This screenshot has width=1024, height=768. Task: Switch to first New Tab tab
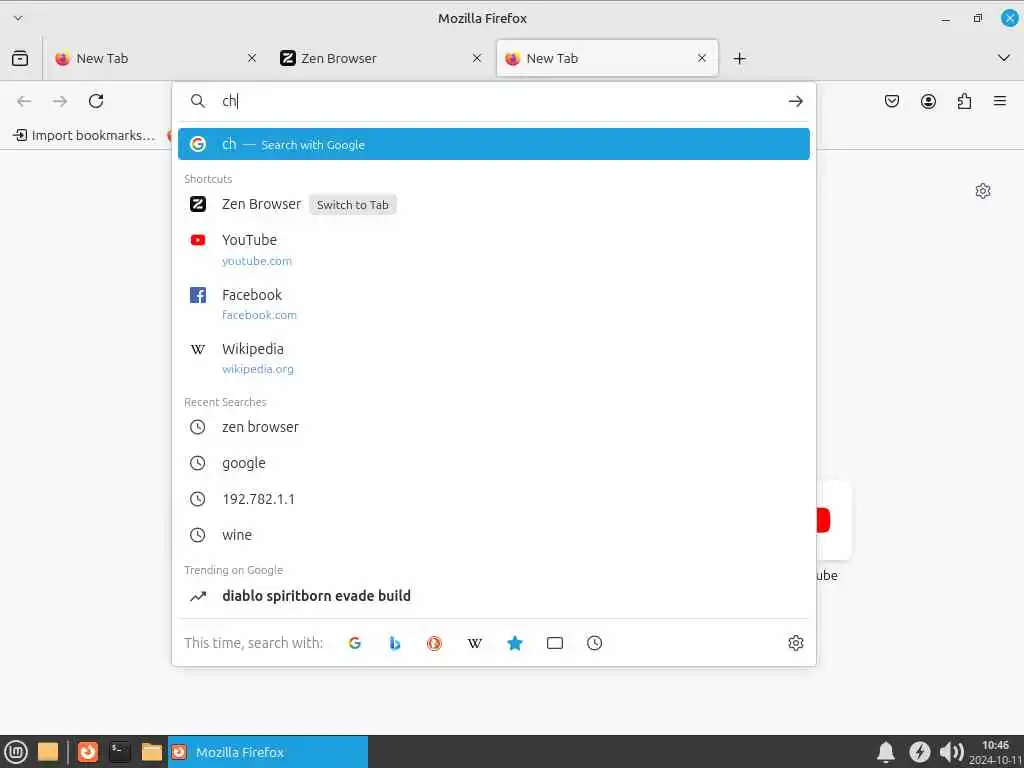pos(155,58)
